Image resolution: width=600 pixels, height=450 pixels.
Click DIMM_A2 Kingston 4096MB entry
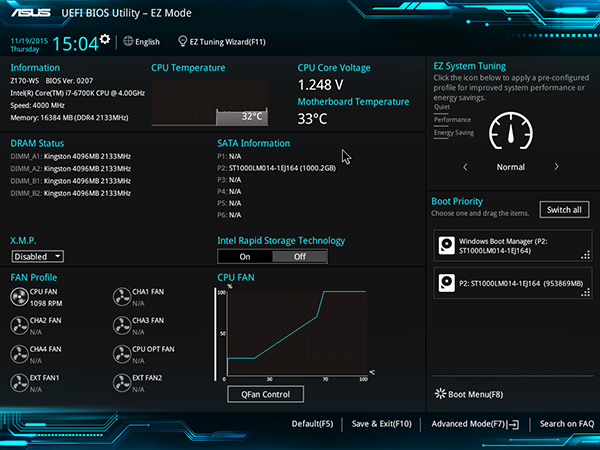(x=71, y=169)
